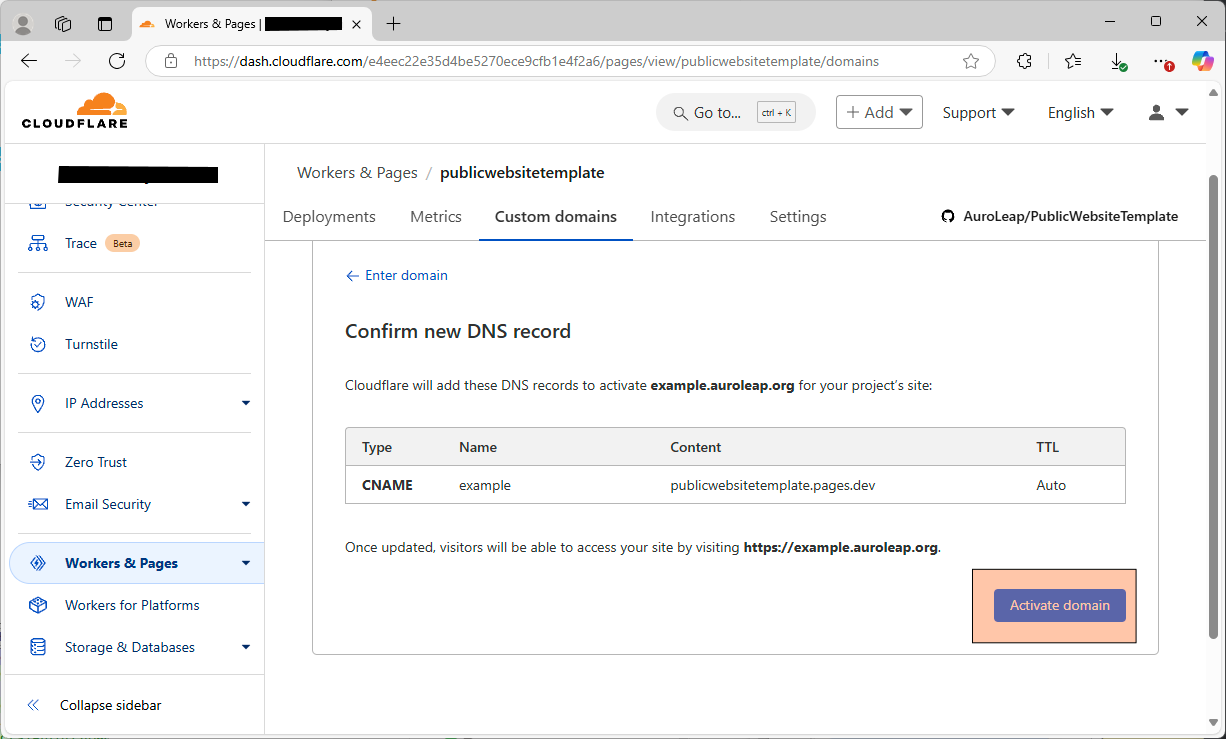Screen dimensions: 1226x739
Task: Click the Collapse sidebar chevron icon
Action: [33, 705]
